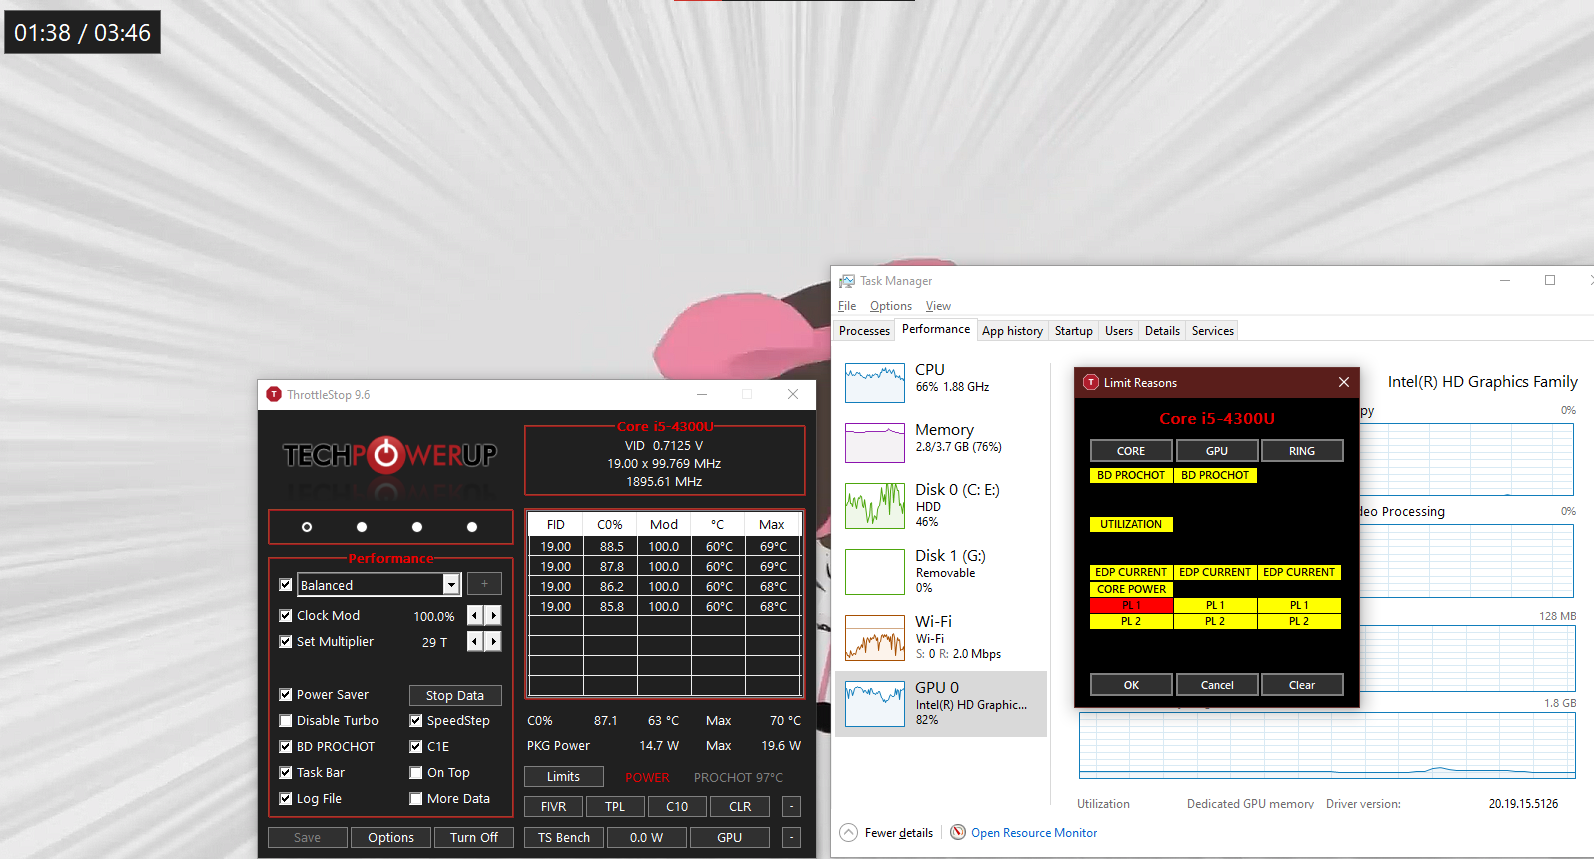The height and width of the screenshot is (859, 1594).
Task: Click the ThrottleStop title bar logo icon
Action: coord(274,394)
